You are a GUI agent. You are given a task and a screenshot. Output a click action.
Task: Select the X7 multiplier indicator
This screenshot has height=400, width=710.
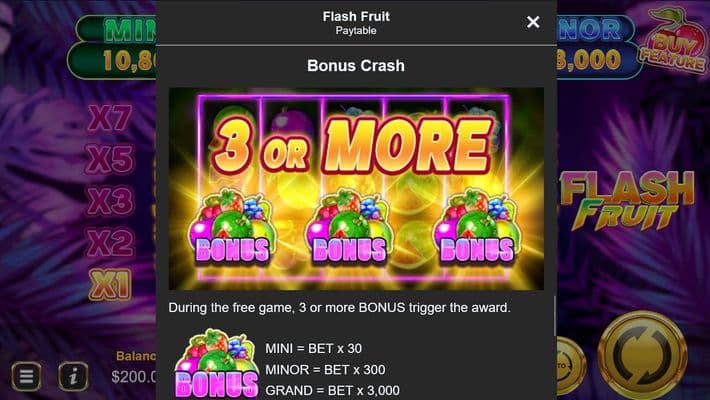pyautogui.click(x=110, y=118)
